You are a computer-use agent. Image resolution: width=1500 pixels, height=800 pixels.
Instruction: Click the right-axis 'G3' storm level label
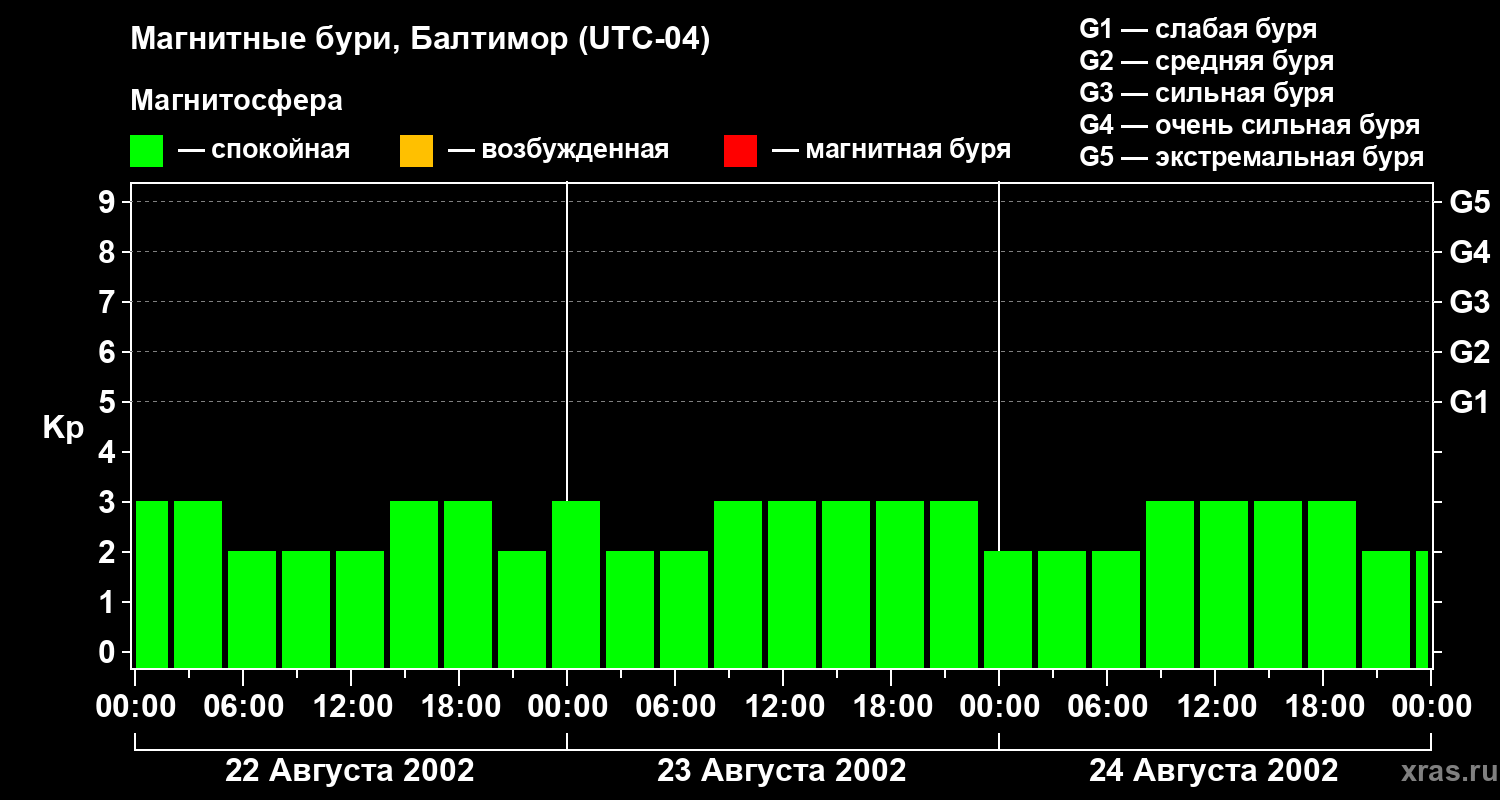[x=1469, y=302]
